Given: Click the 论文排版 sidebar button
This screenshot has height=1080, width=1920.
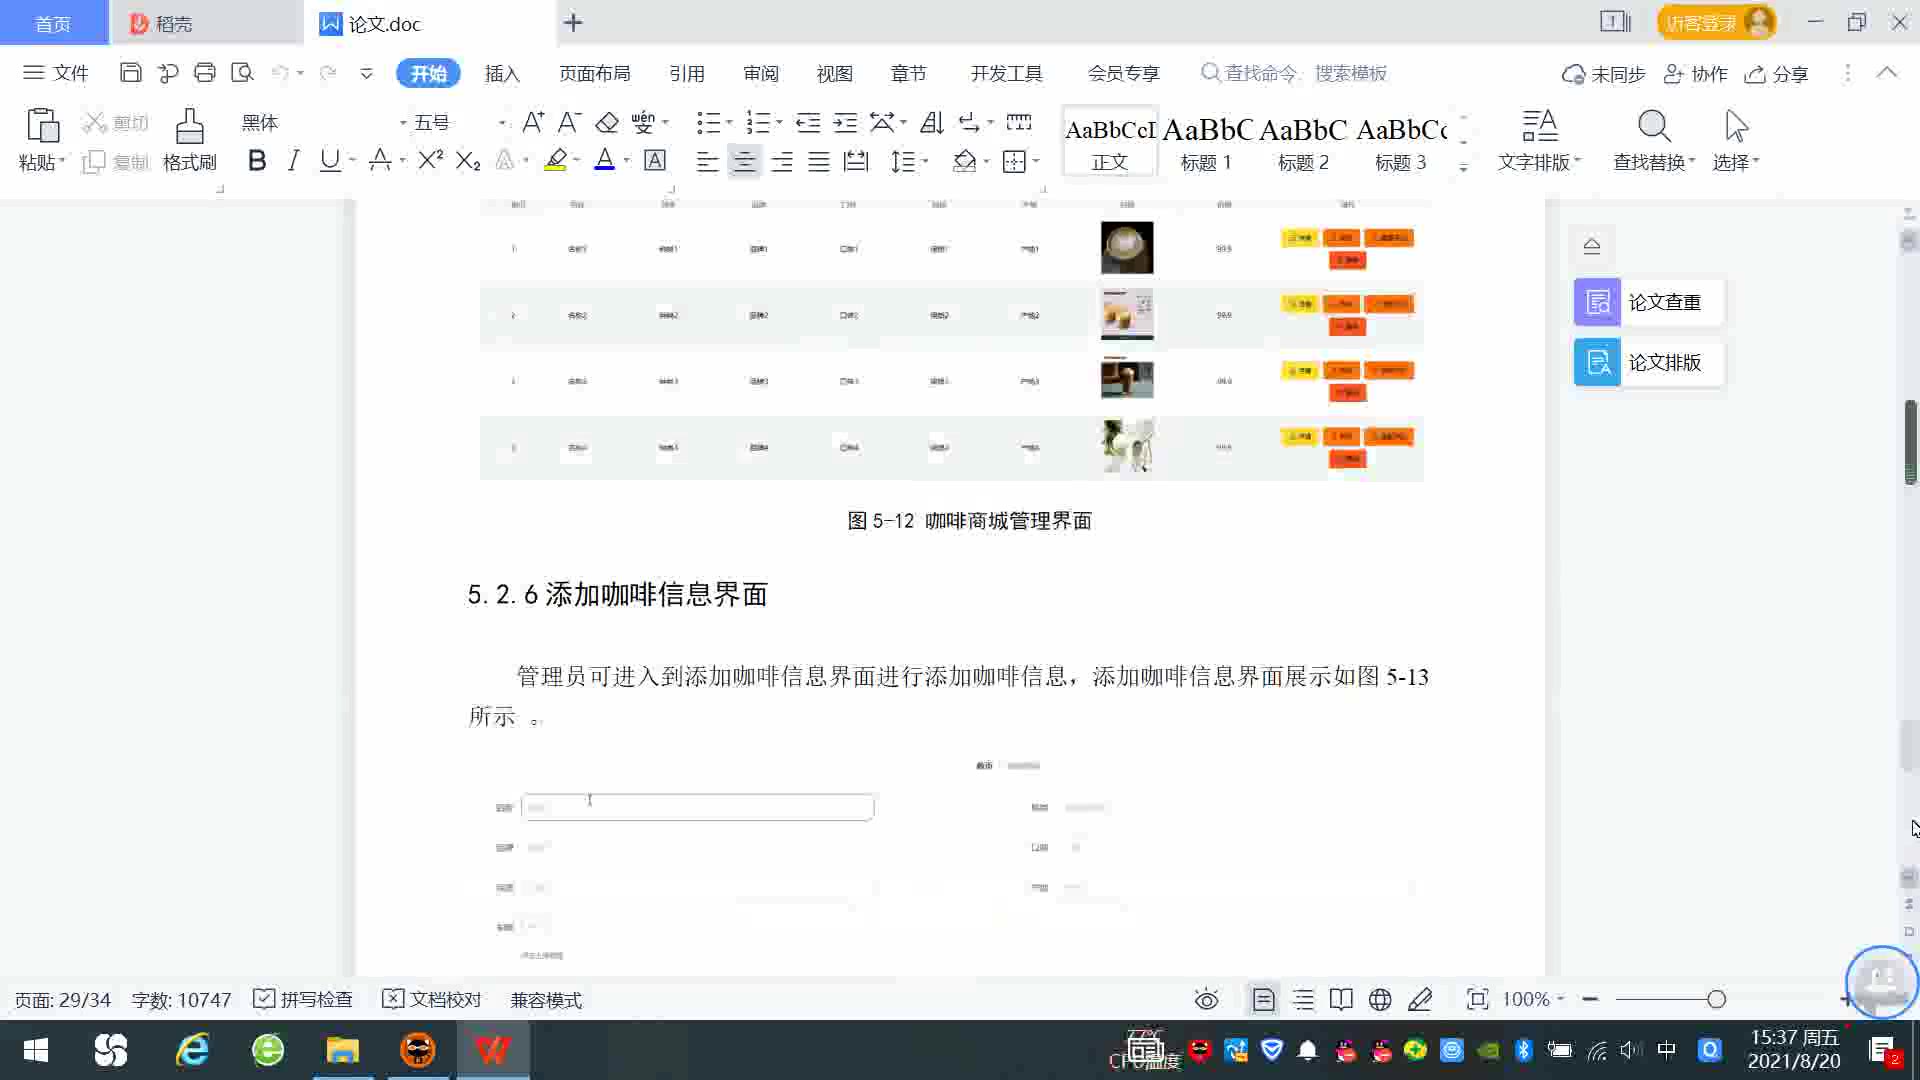Looking at the screenshot, I should pyautogui.click(x=1648, y=362).
